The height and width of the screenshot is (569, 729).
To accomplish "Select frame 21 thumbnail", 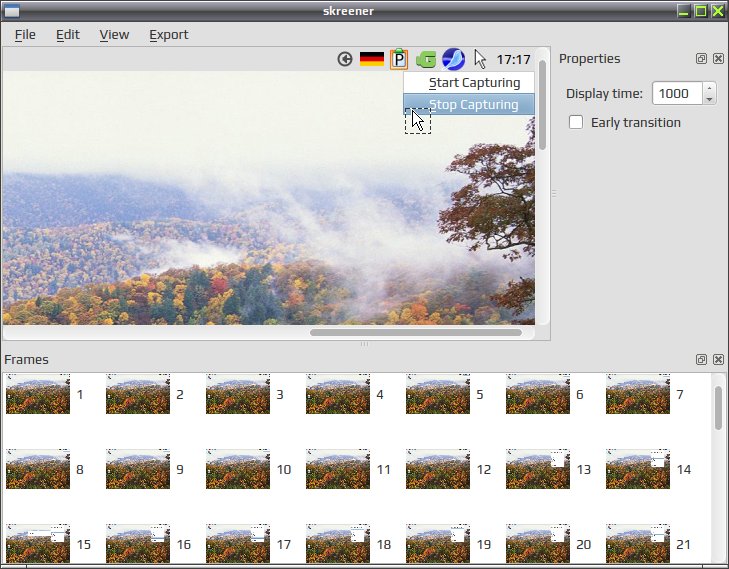I will [x=637, y=543].
